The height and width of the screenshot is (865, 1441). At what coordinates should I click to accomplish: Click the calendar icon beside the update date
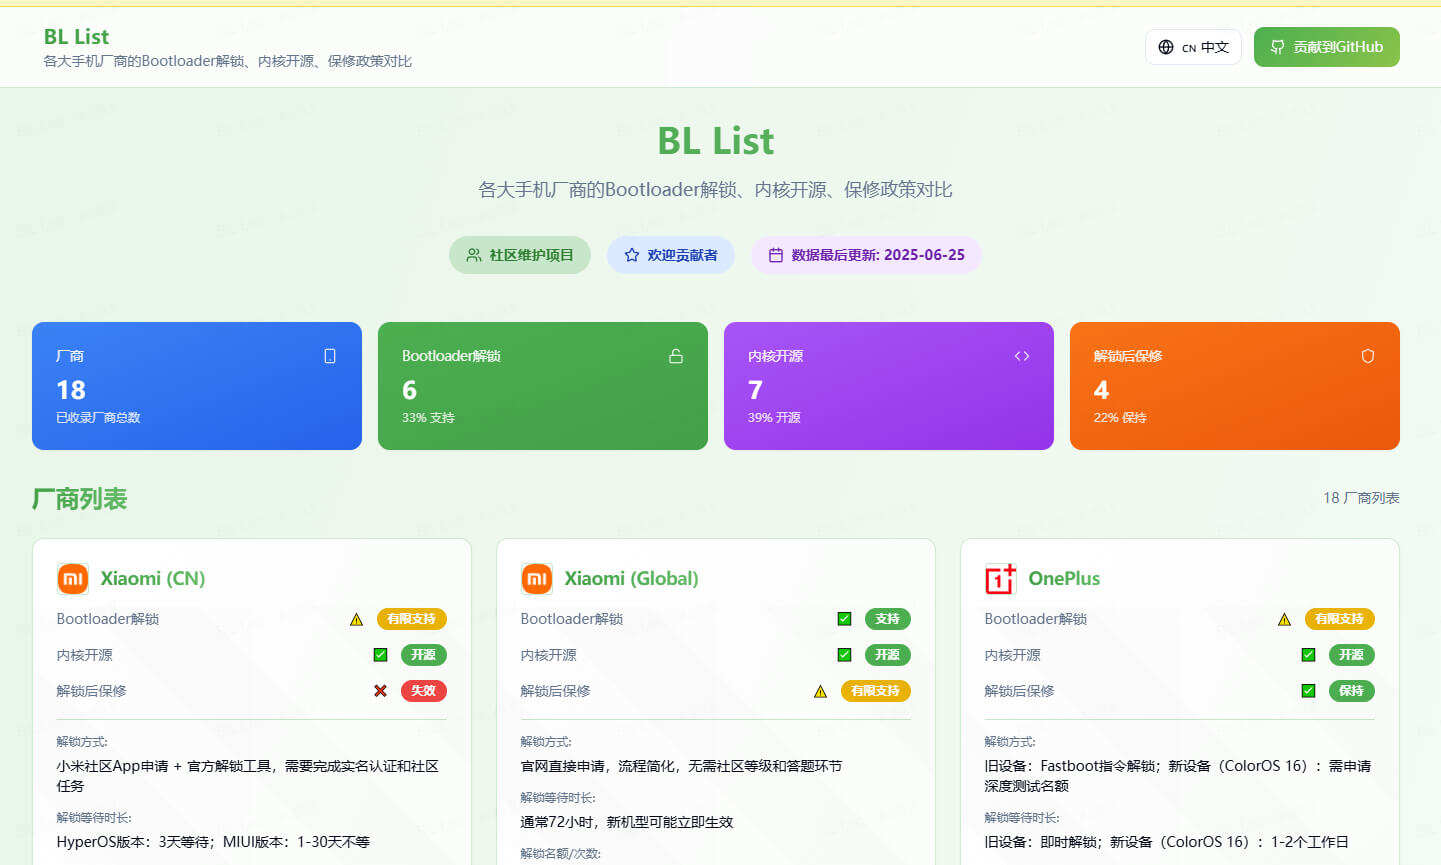776,254
